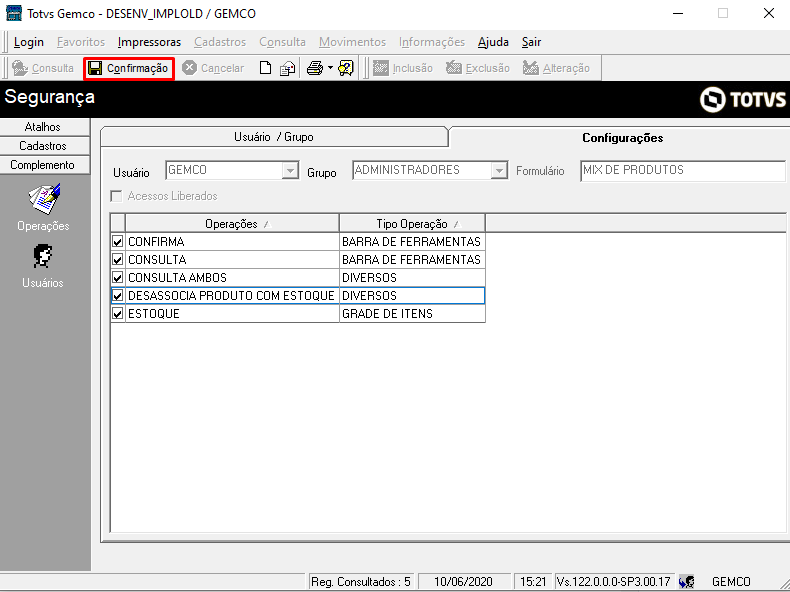Click the Inclusão toolbar button
This screenshot has width=790, height=592.
tap(403, 68)
